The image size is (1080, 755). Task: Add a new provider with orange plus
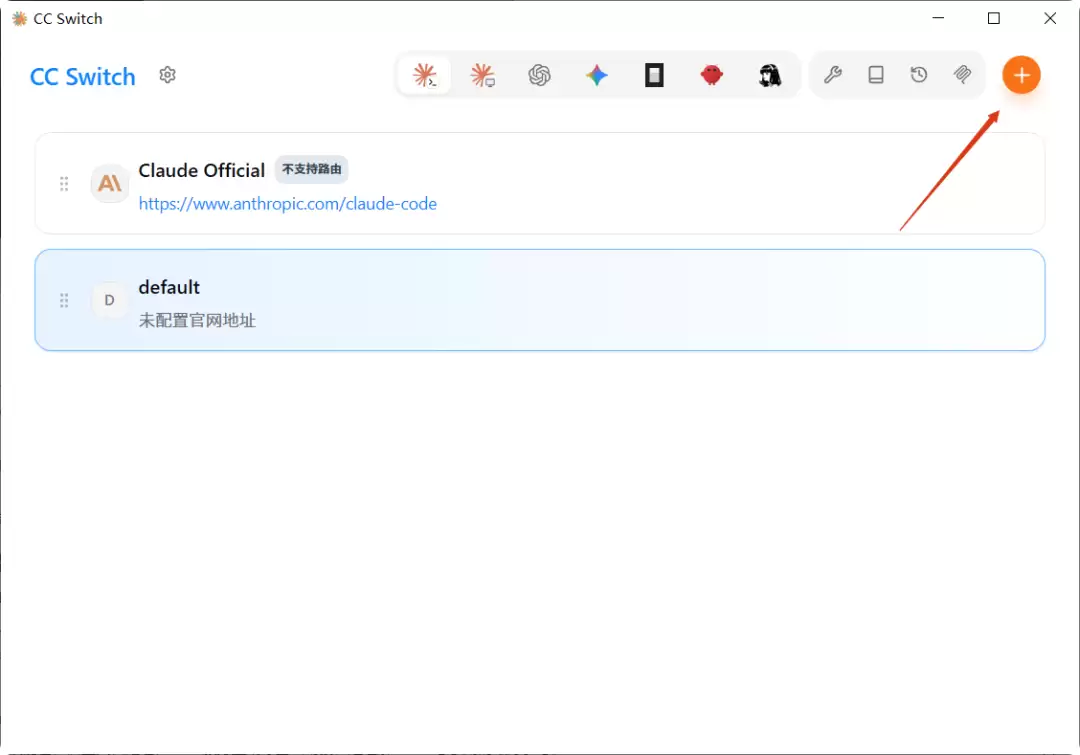1021,74
